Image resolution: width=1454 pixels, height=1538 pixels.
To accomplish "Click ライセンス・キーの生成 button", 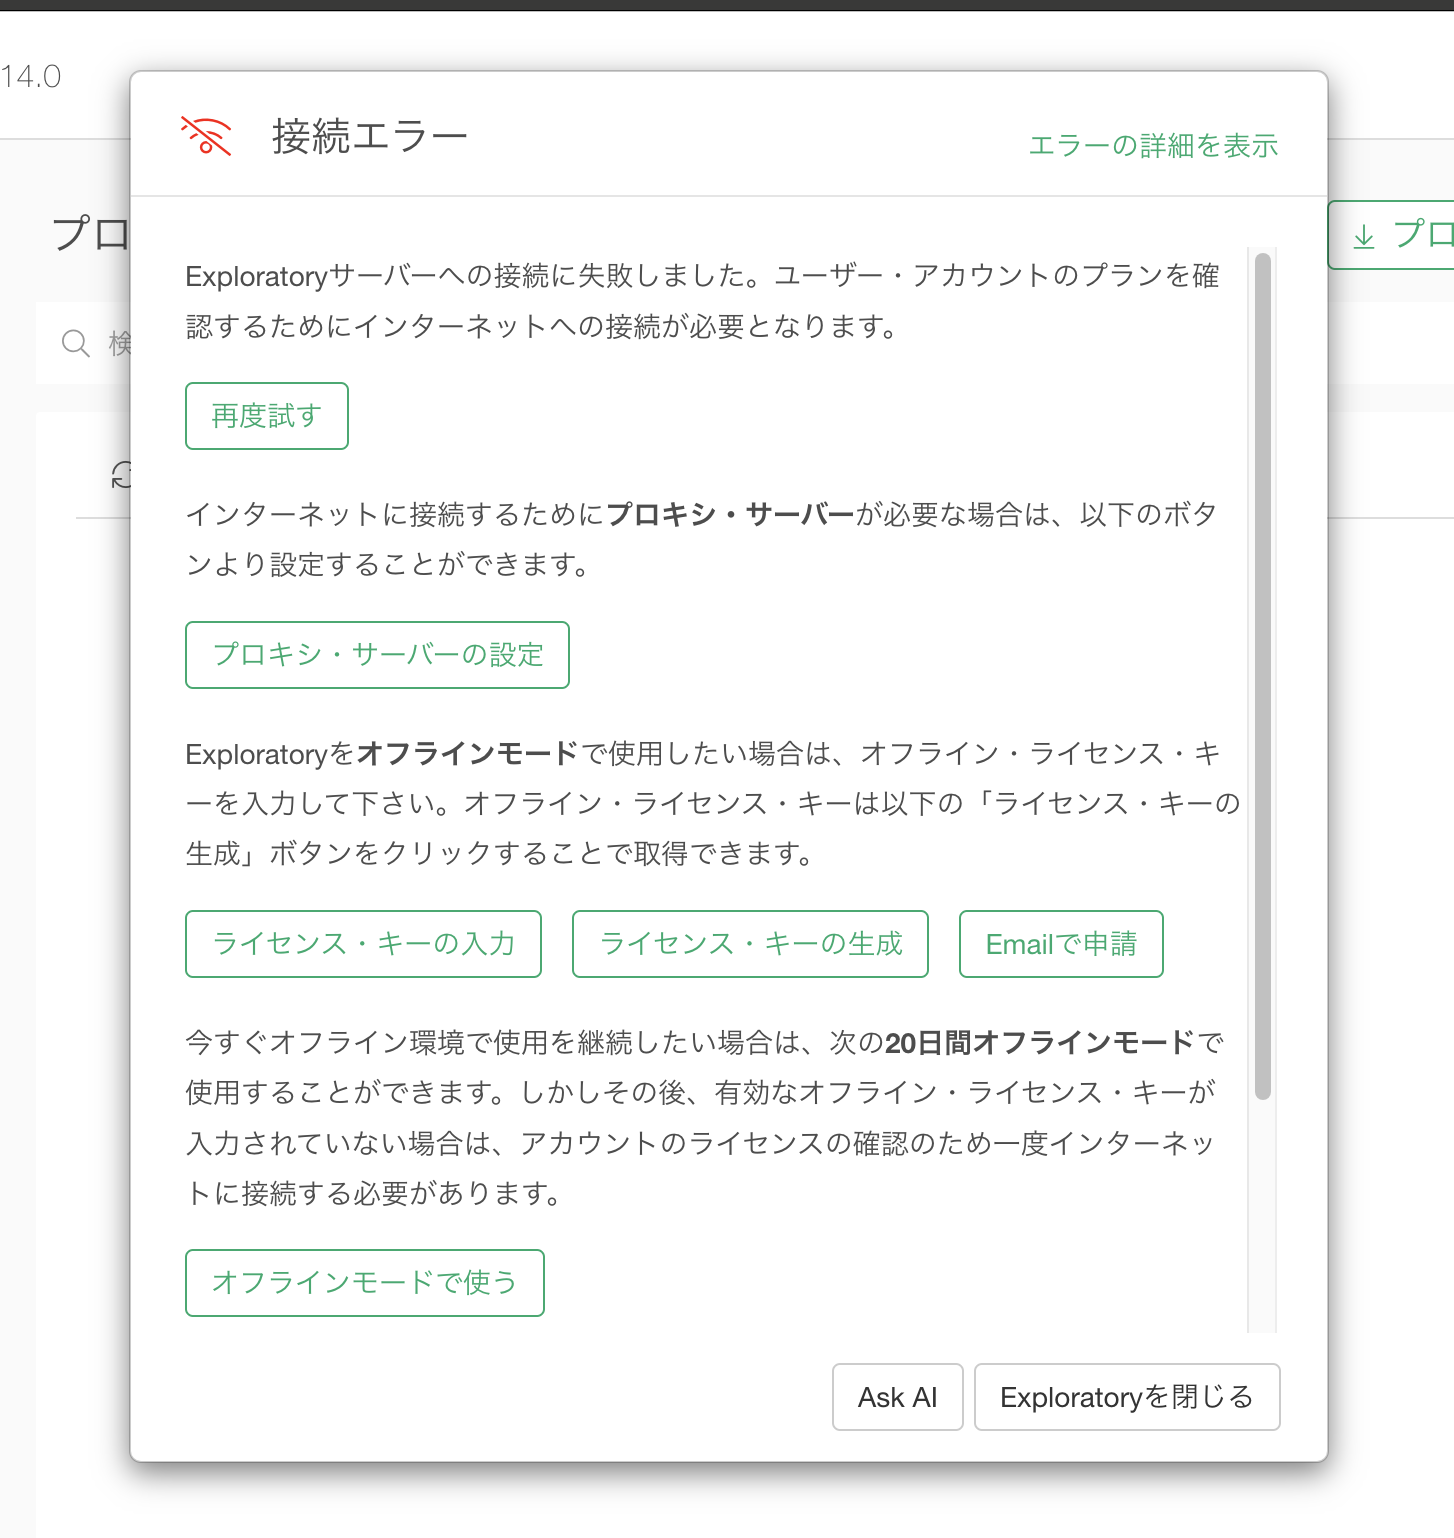I will [x=750, y=944].
